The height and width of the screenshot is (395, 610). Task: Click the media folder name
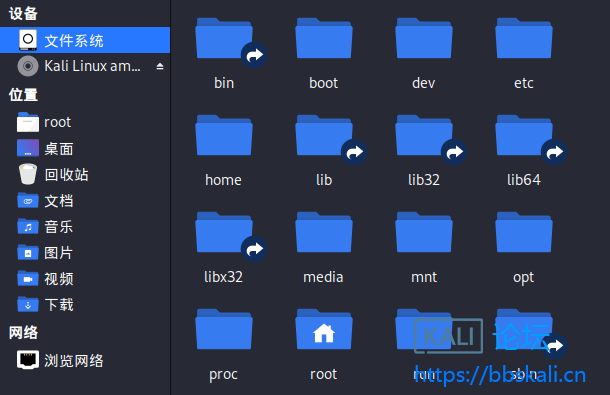tap(324, 277)
